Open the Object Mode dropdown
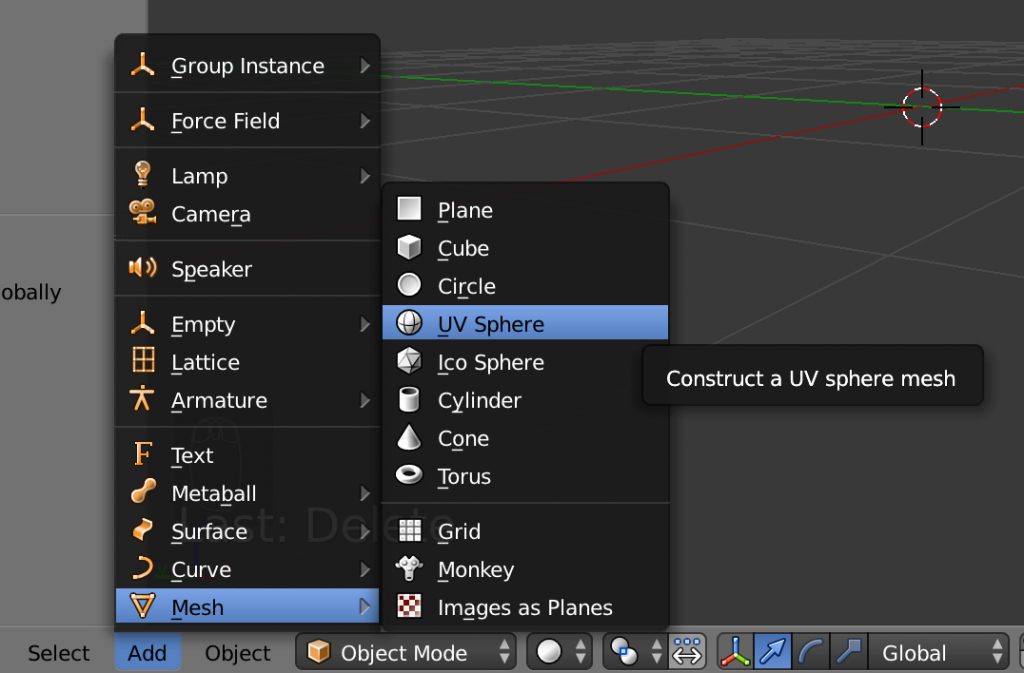1024x673 pixels. click(x=406, y=652)
